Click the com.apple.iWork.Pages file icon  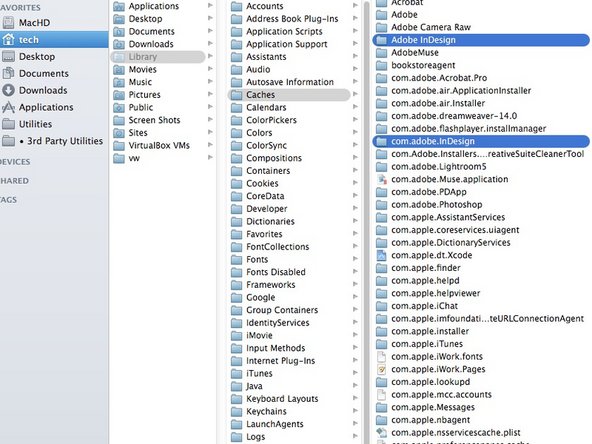(x=382, y=369)
